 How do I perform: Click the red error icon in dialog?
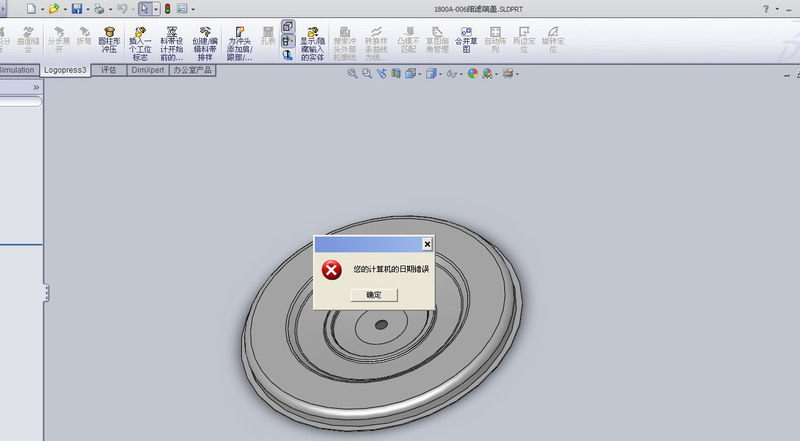coord(331,270)
